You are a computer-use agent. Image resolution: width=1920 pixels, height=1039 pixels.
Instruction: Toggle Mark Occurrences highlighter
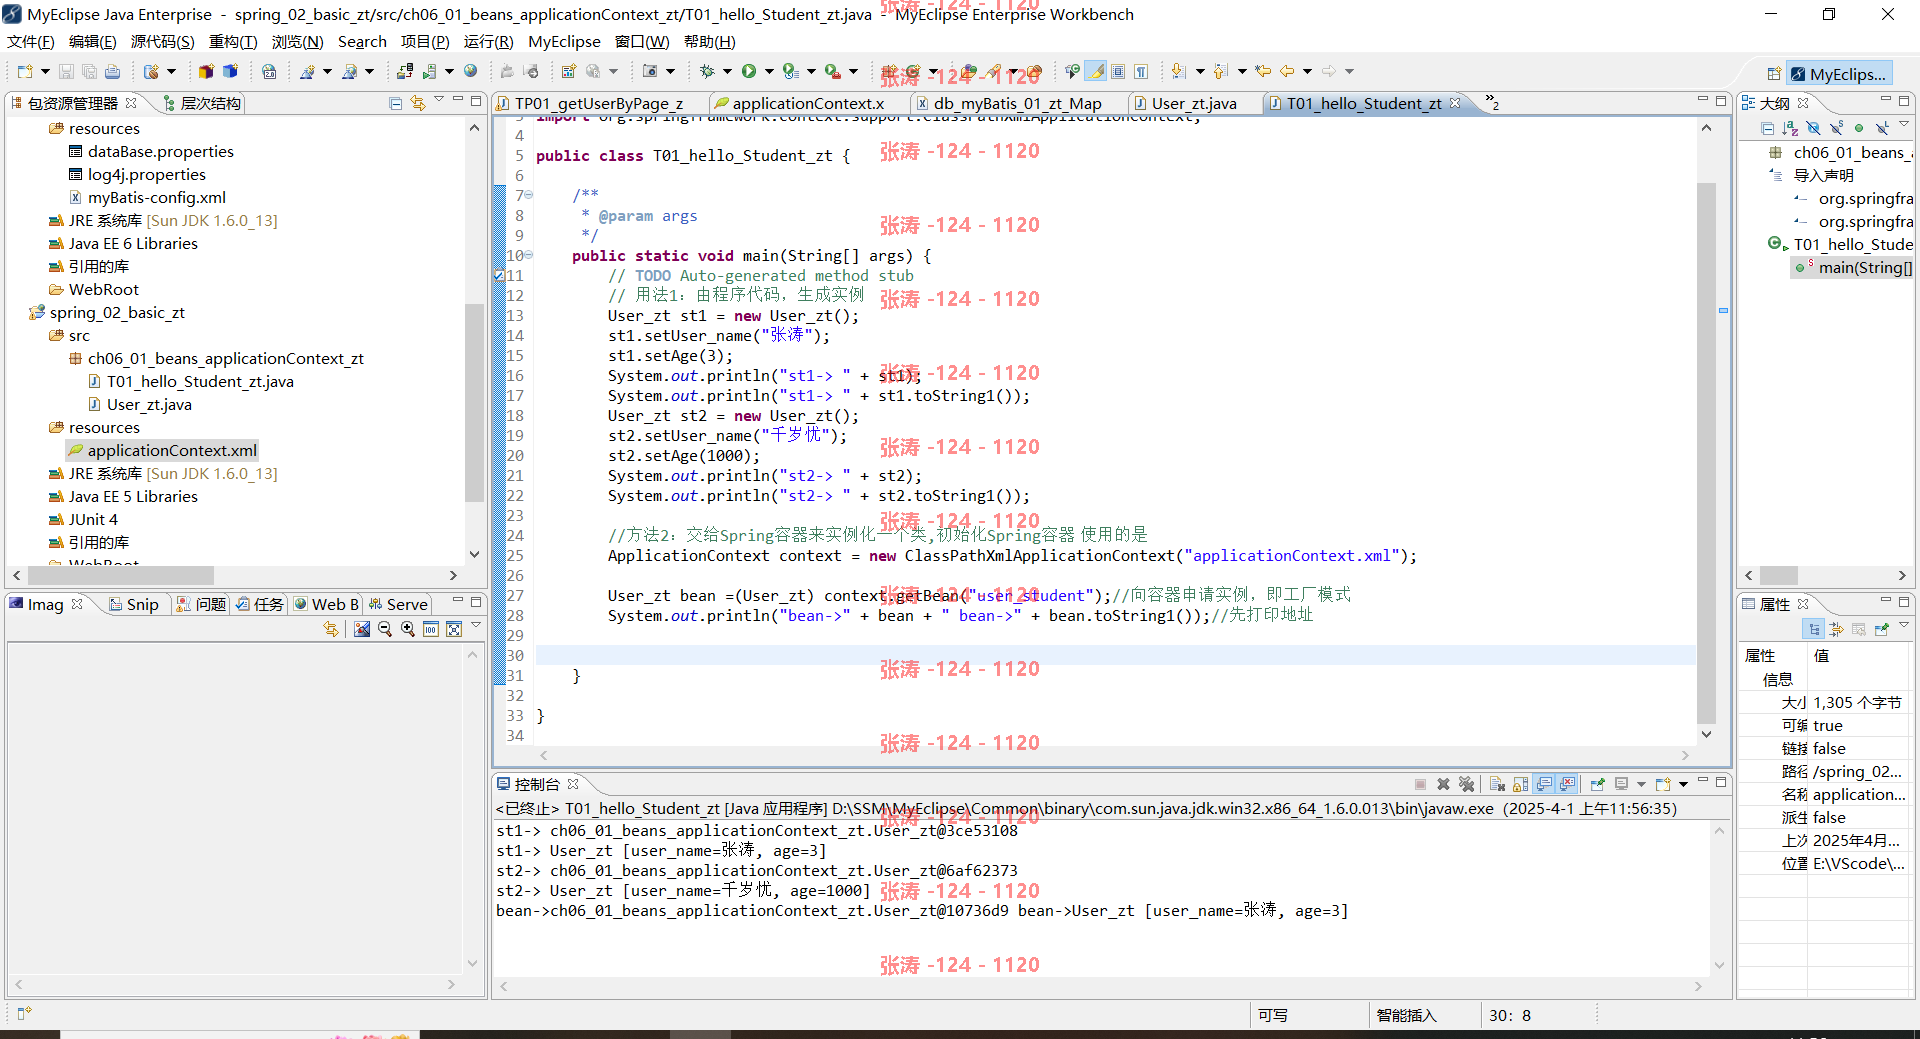[1096, 71]
